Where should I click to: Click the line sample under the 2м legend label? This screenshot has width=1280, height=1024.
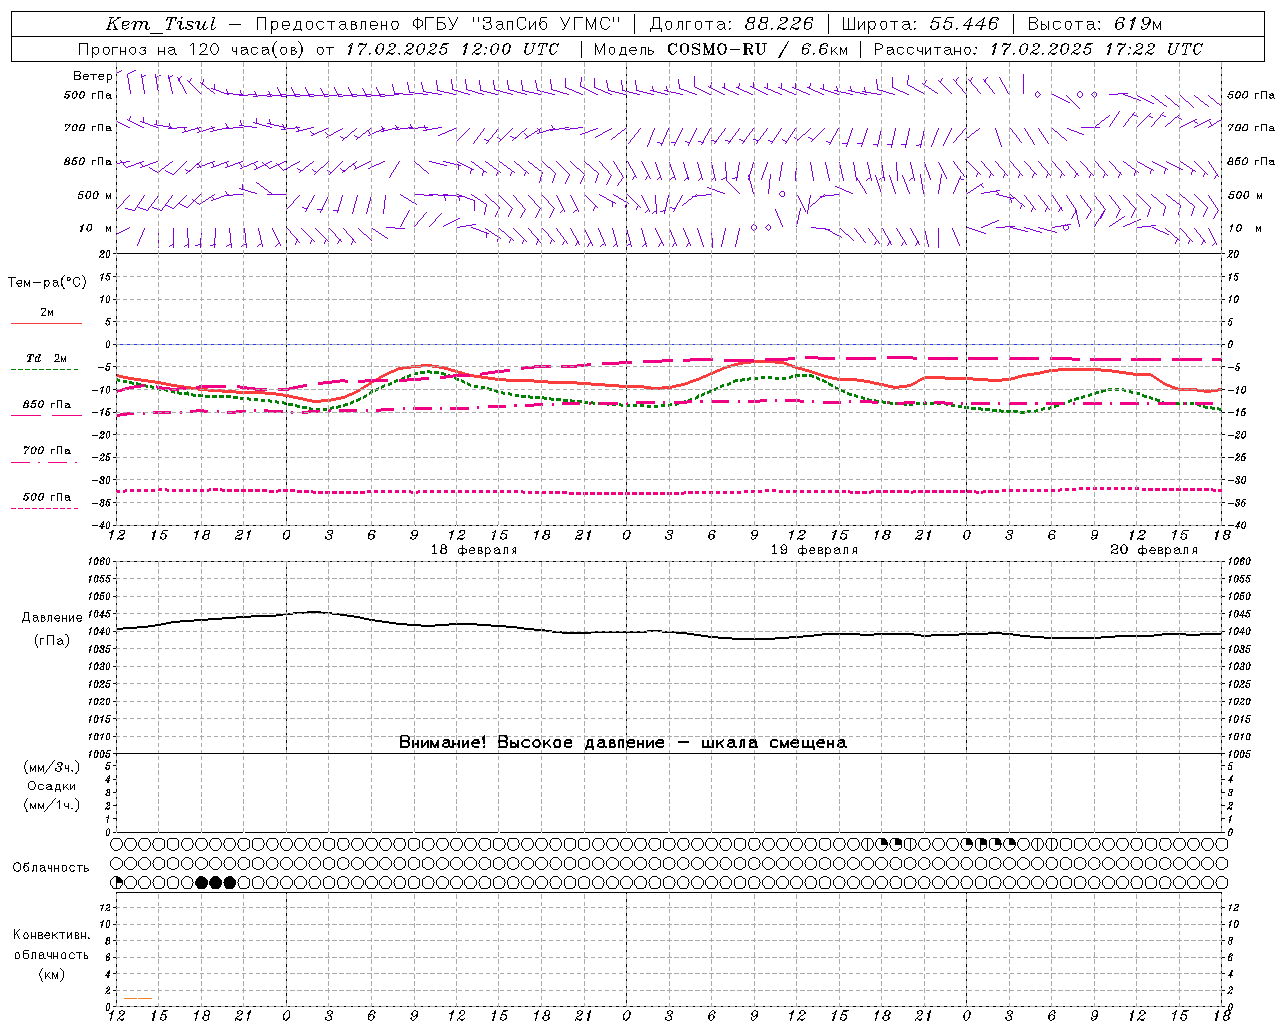coord(46,324)
